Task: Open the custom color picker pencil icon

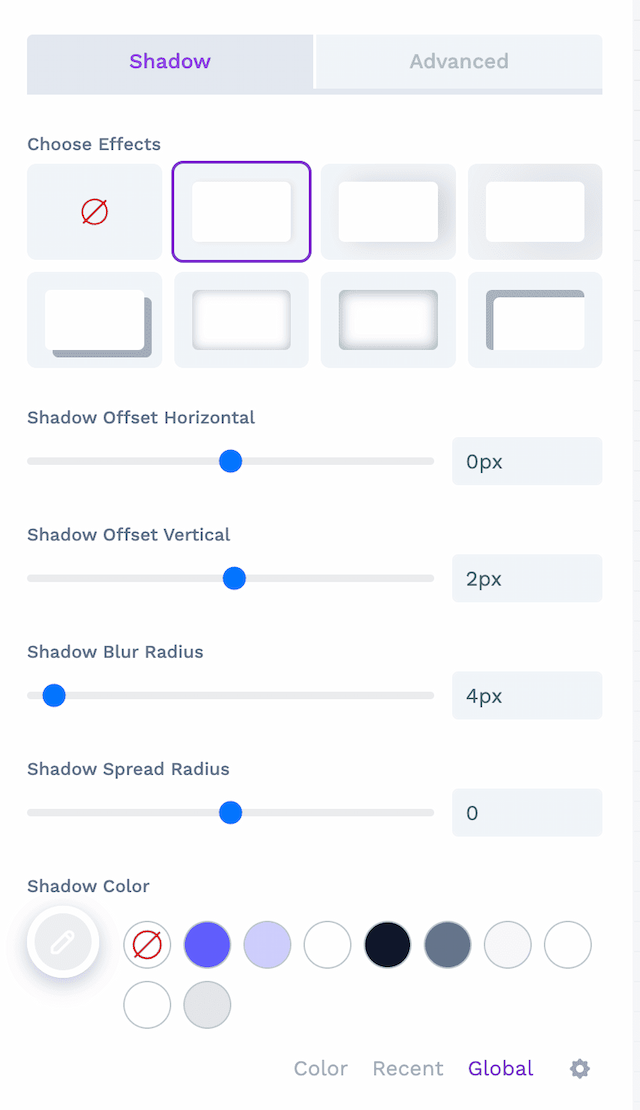Action: pyautogui.click(x=63, y=942)
